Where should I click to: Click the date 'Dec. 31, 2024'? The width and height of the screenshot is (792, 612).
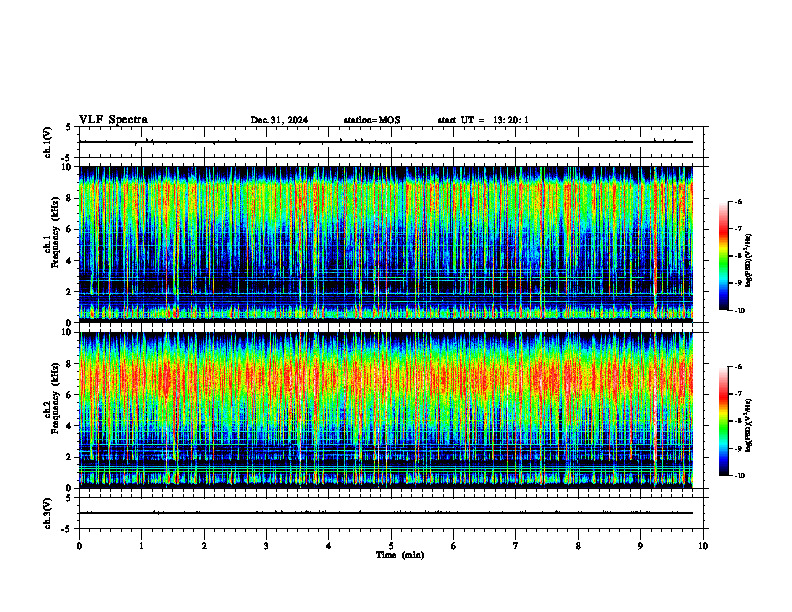pos(279,120)
